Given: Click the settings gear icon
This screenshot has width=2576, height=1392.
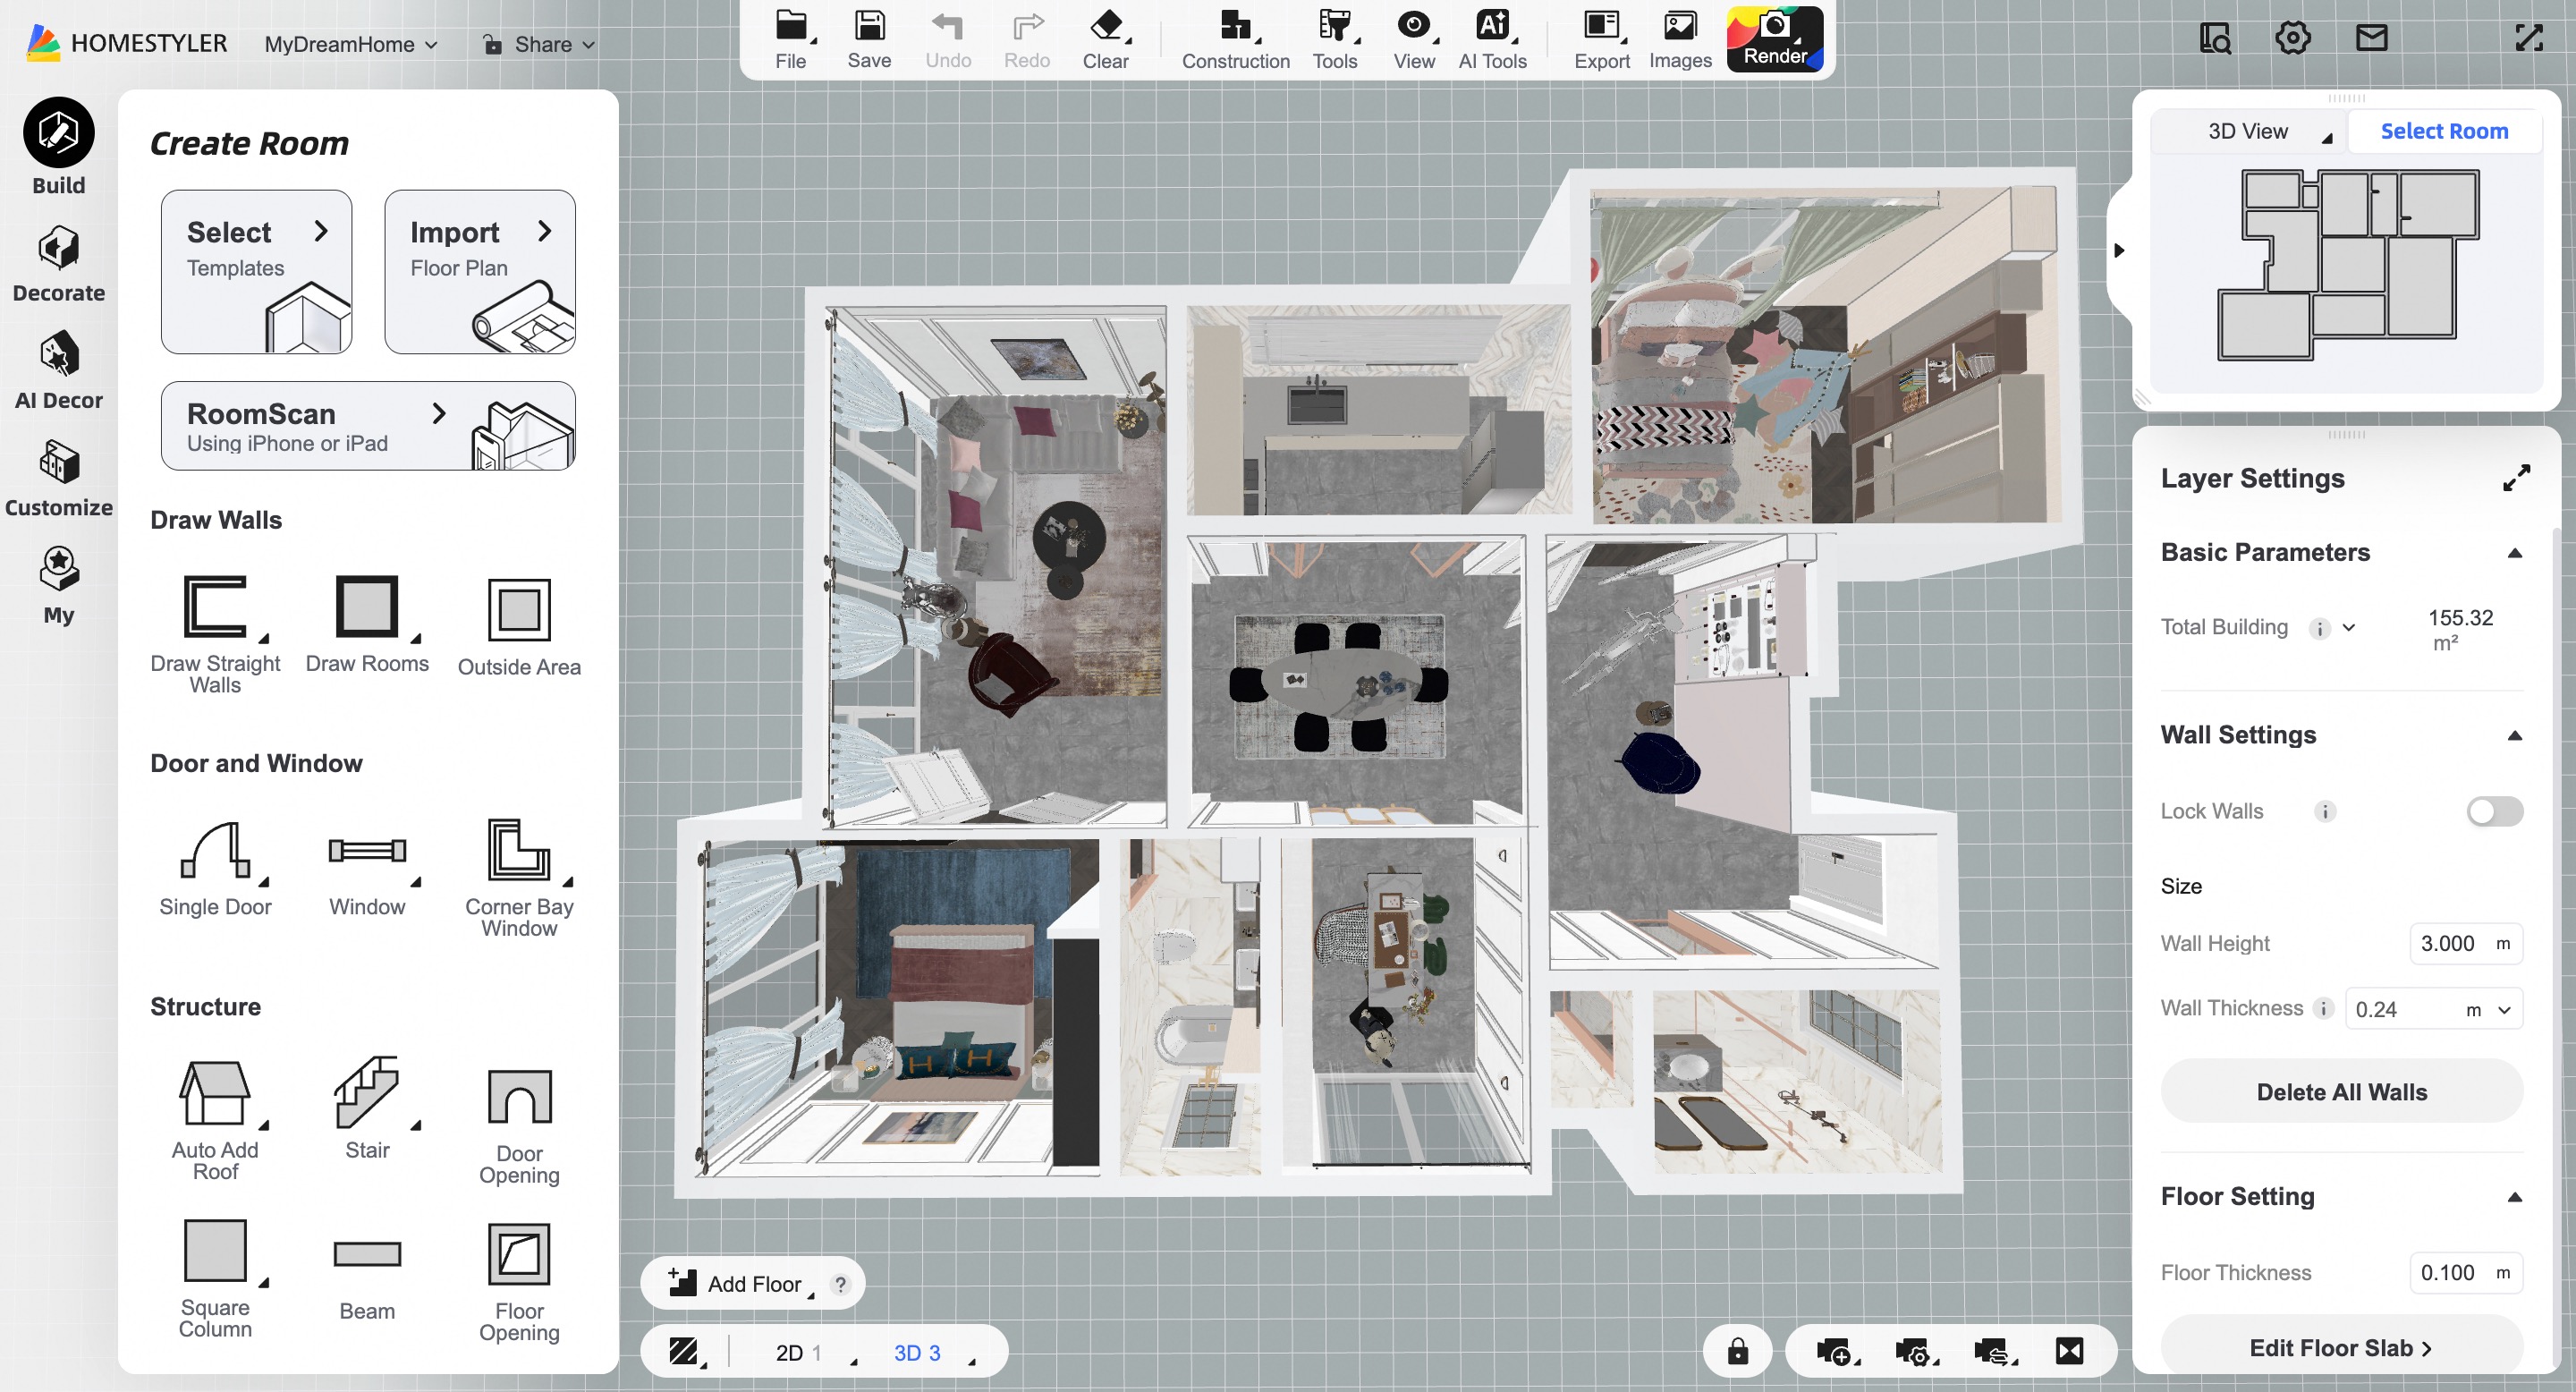Looking at the screenshot, I should tap(2292, 38).
